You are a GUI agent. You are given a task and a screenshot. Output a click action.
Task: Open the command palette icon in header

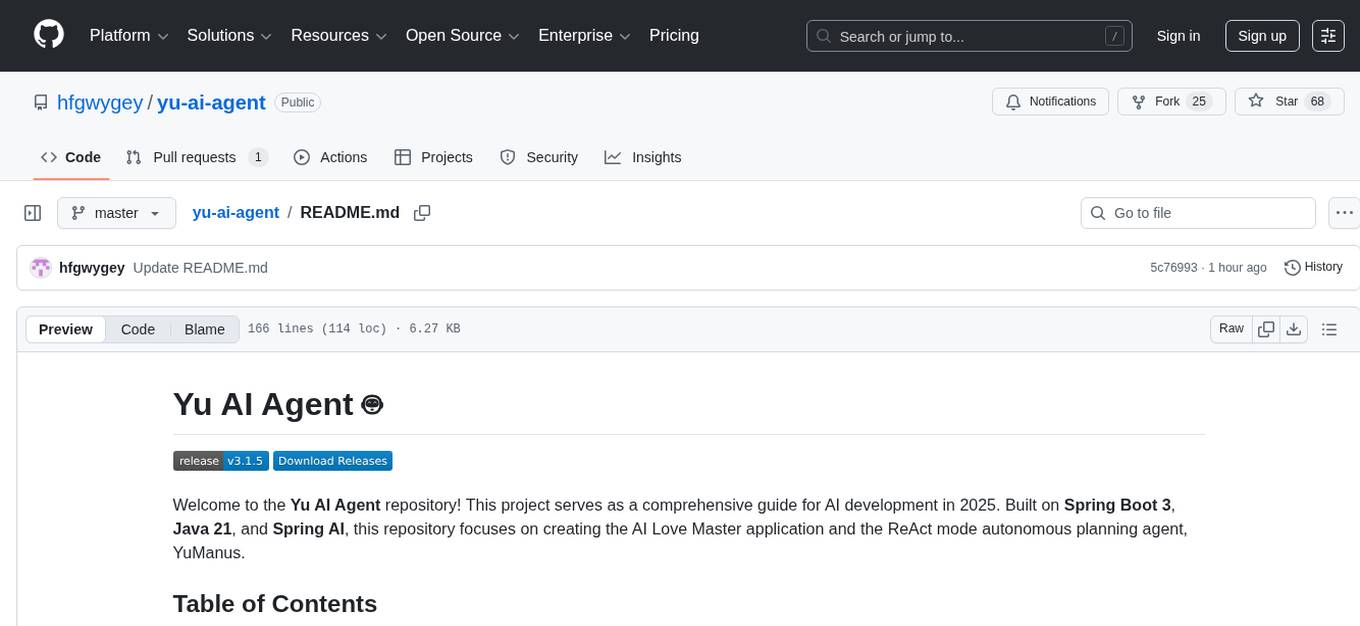click(x=1328, y=36)
